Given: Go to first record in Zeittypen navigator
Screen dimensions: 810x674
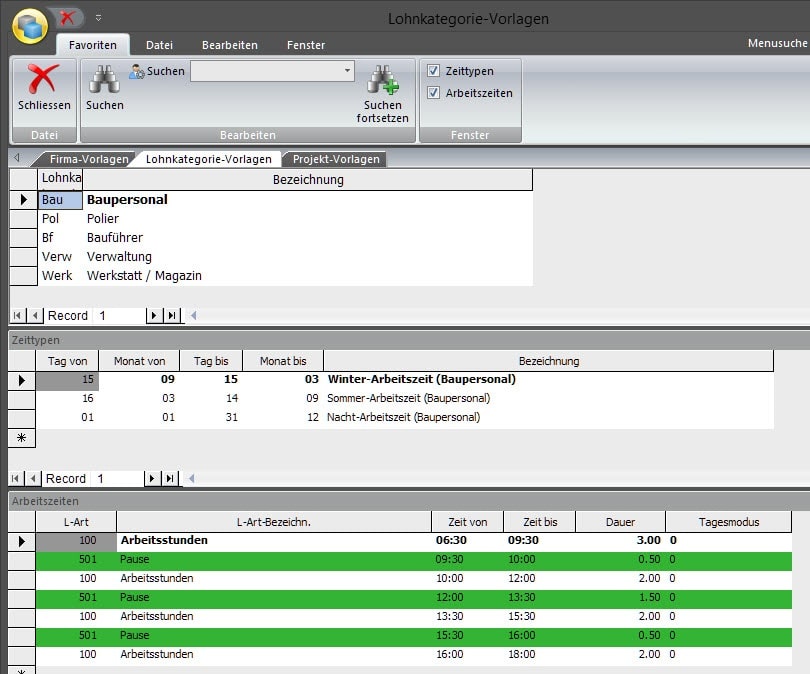Looking at the screenshot, I should (x=15, y=479).
